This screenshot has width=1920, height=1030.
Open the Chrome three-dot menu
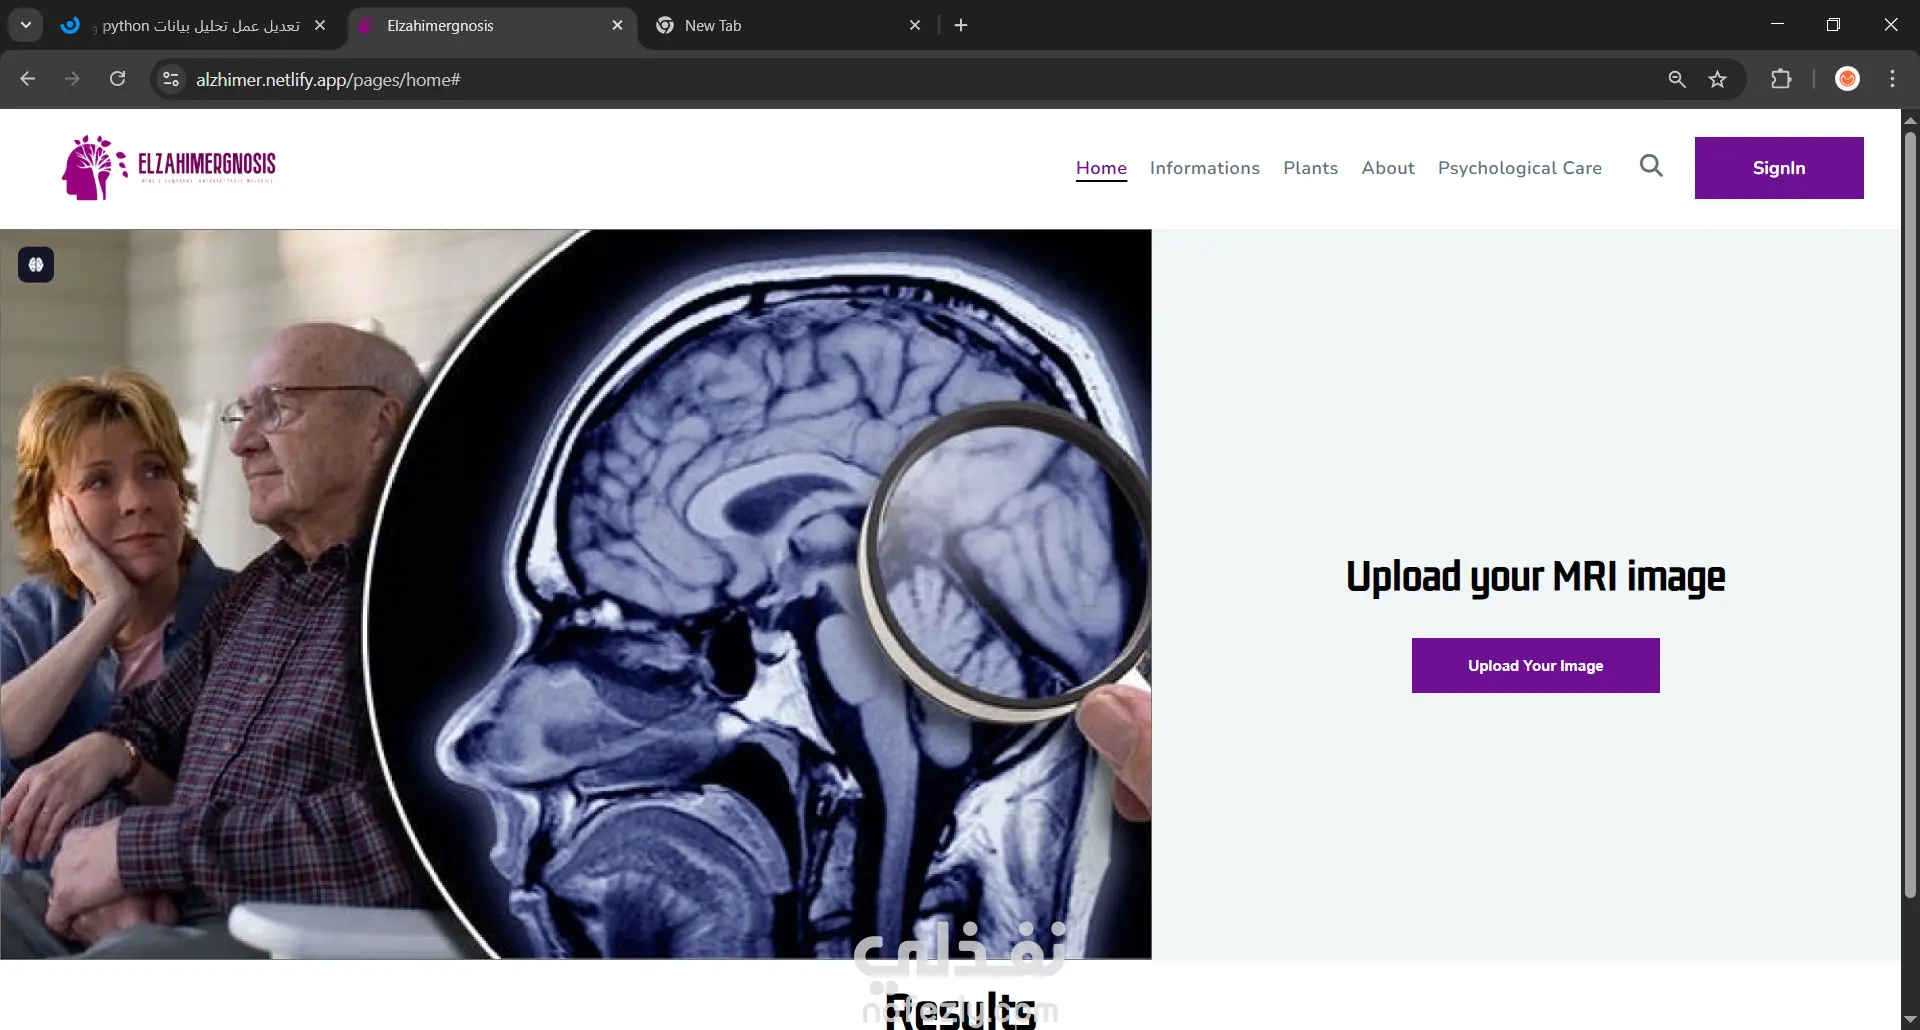pyautogui.click(x=1892, y=79)
